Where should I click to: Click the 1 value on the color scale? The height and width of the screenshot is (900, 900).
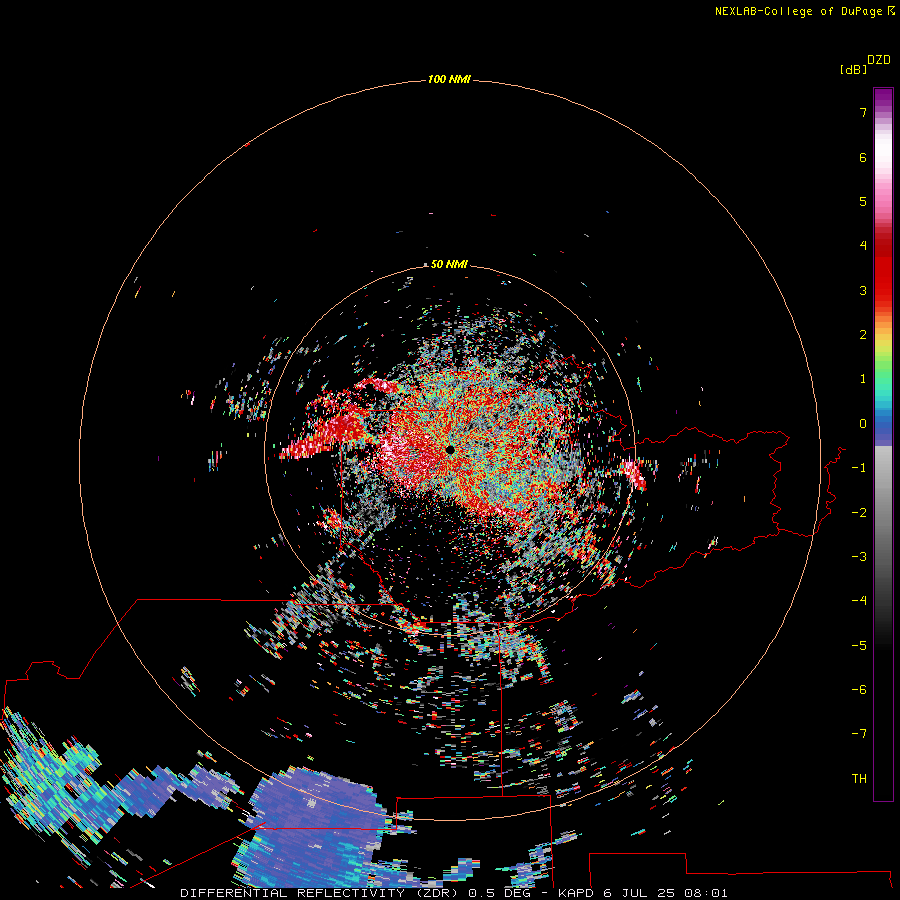click(863, 379)
